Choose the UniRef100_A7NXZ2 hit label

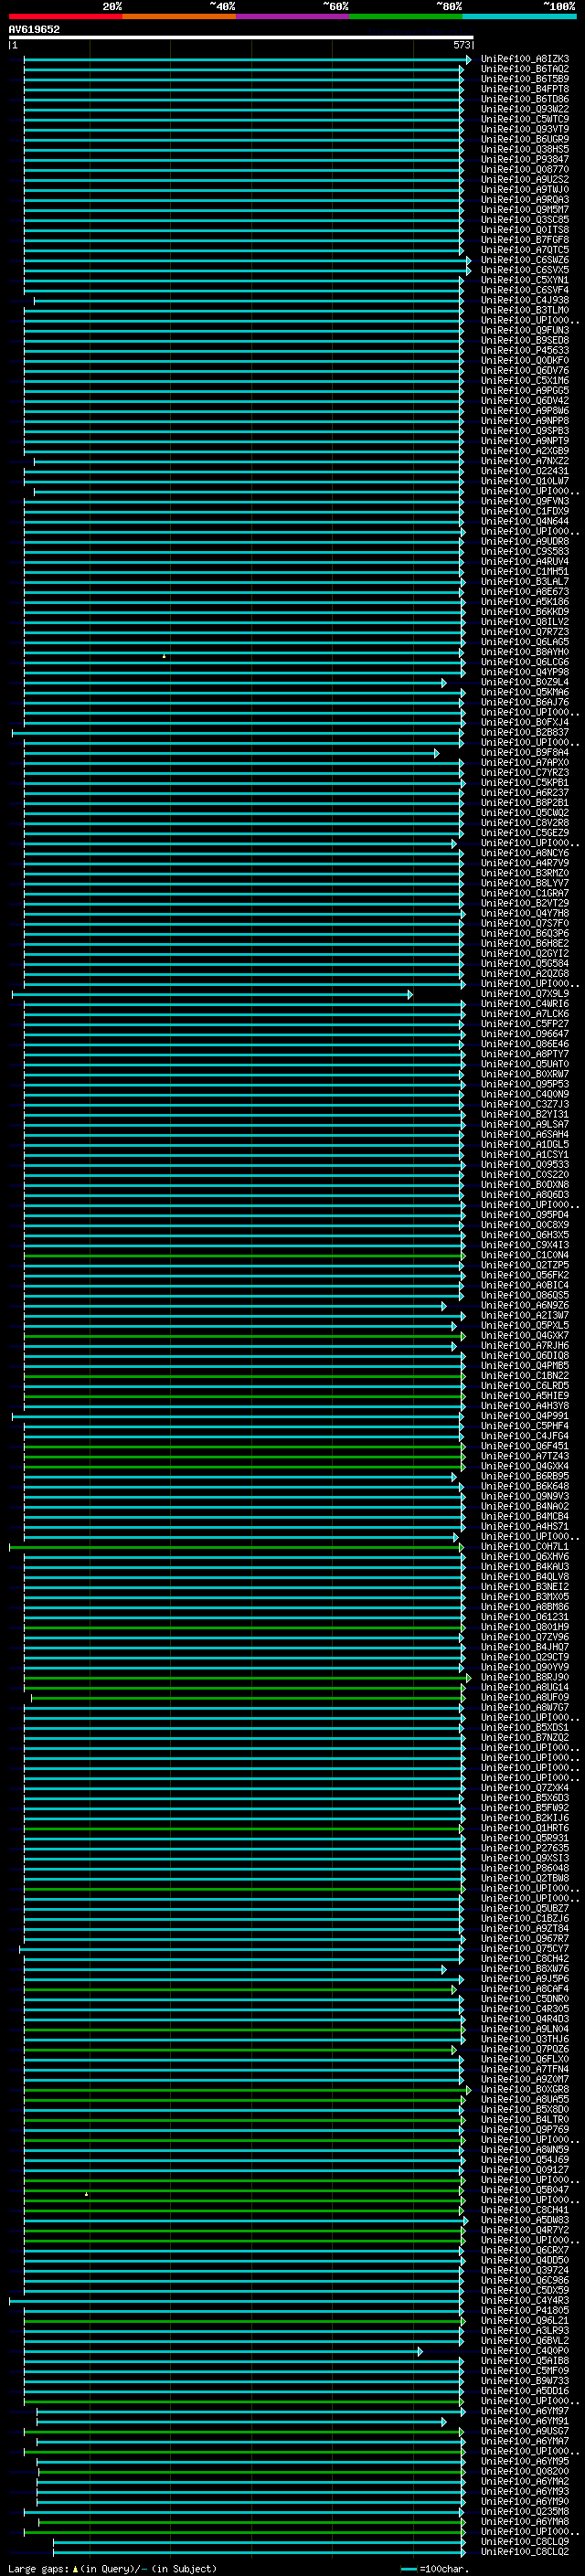[x=525, y=461]
